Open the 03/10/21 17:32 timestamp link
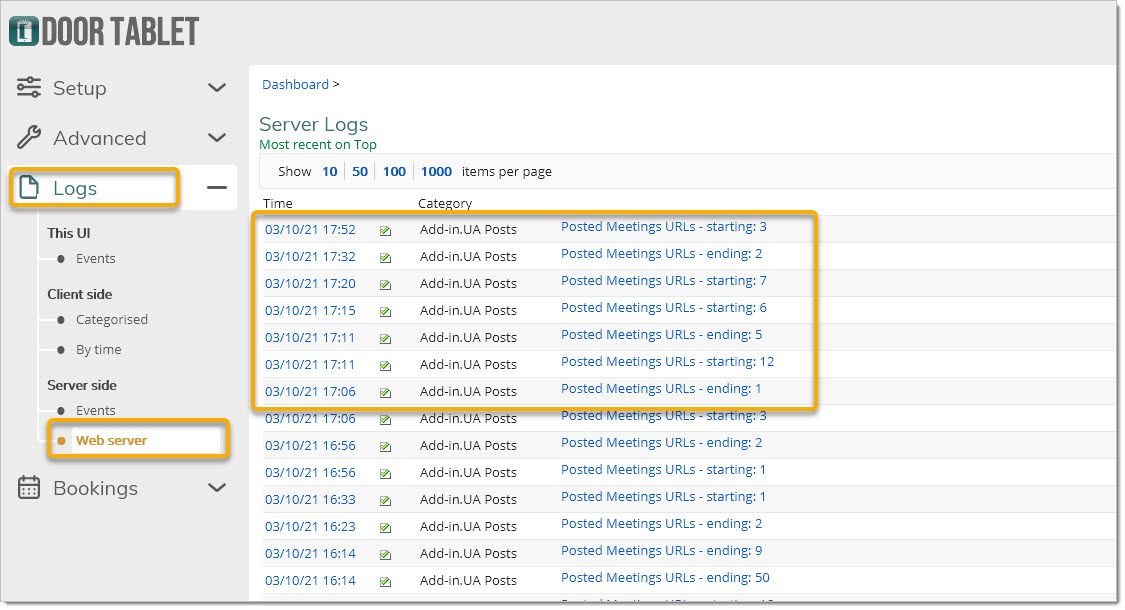 [x=310, y=257]
